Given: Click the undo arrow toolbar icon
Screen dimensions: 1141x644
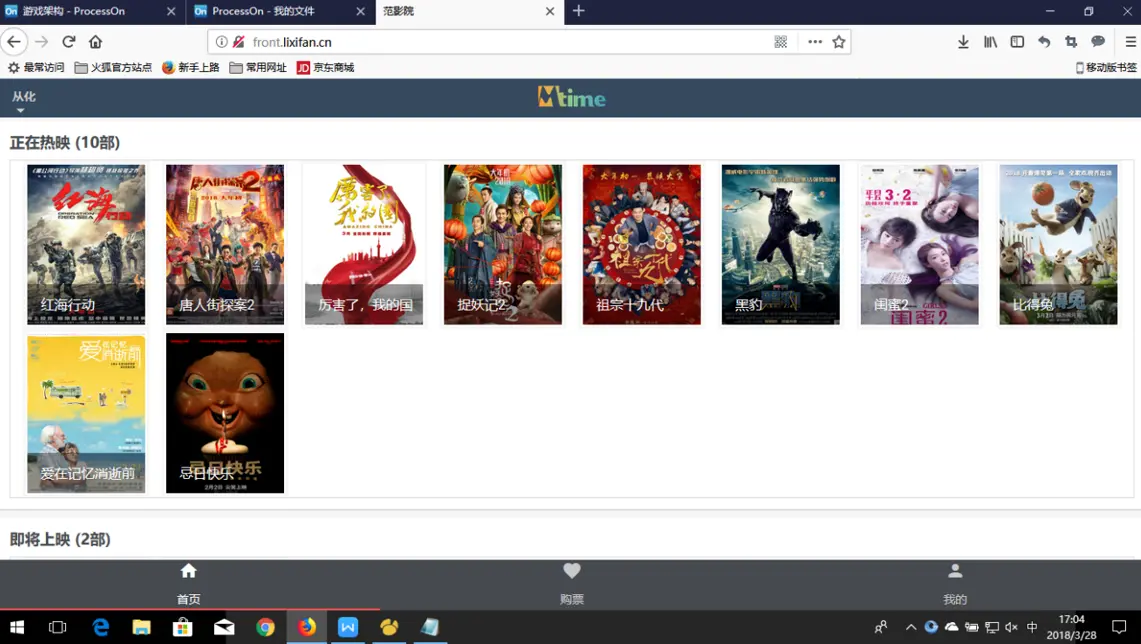Looking at the screenshot, I should (x=1044, y=41).
